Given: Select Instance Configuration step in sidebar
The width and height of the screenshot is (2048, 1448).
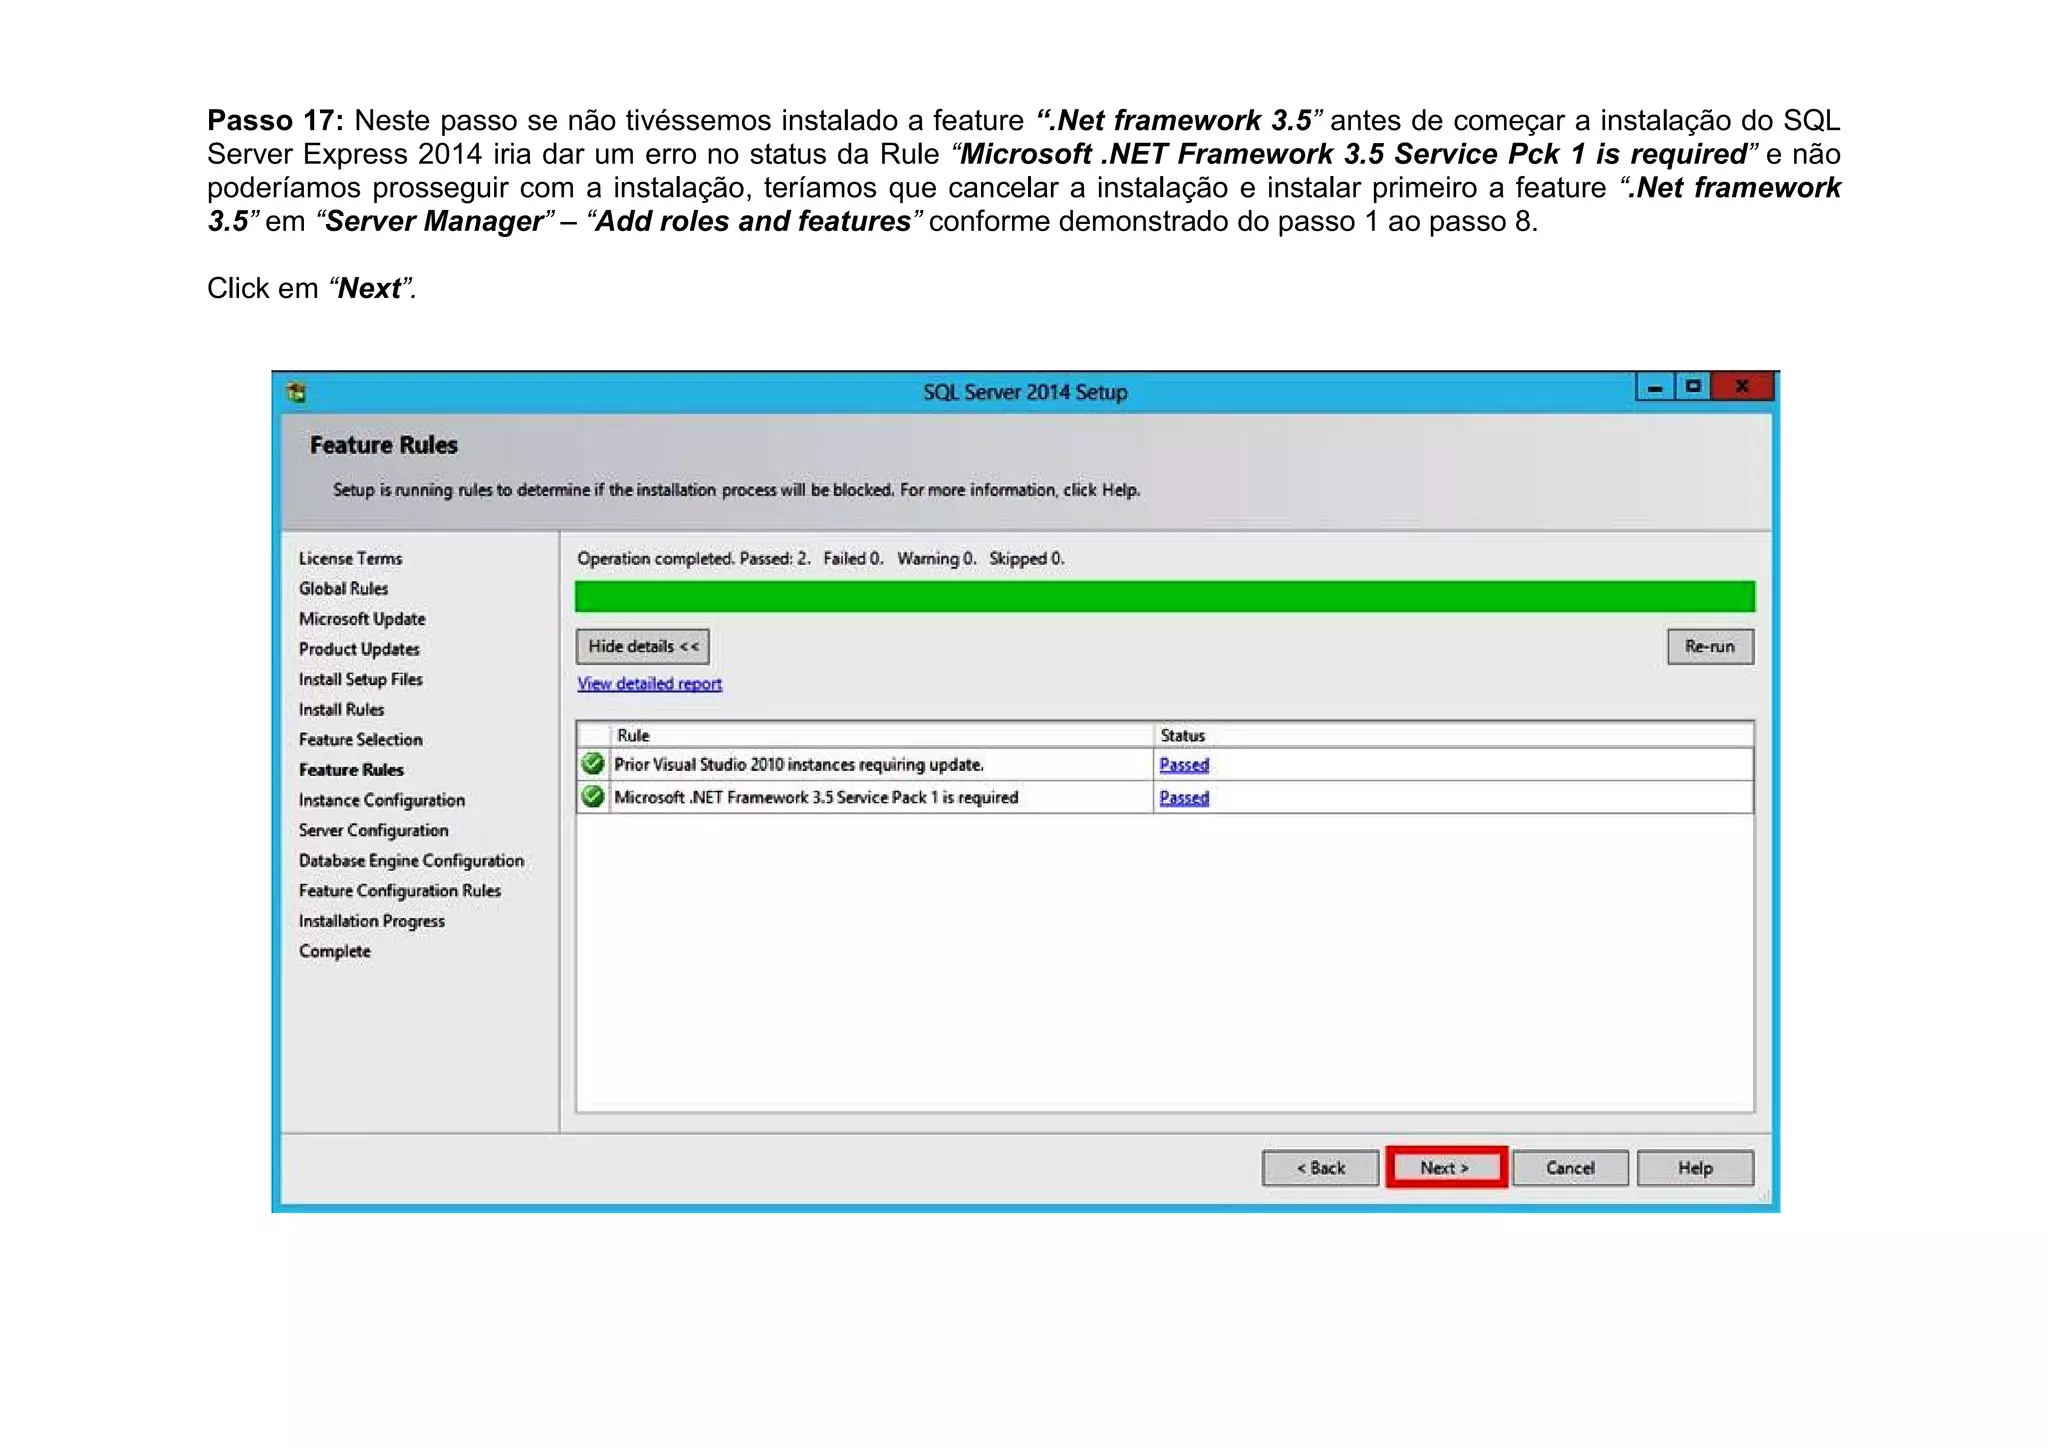Looking at the screenshot, I should click(382, 800).
